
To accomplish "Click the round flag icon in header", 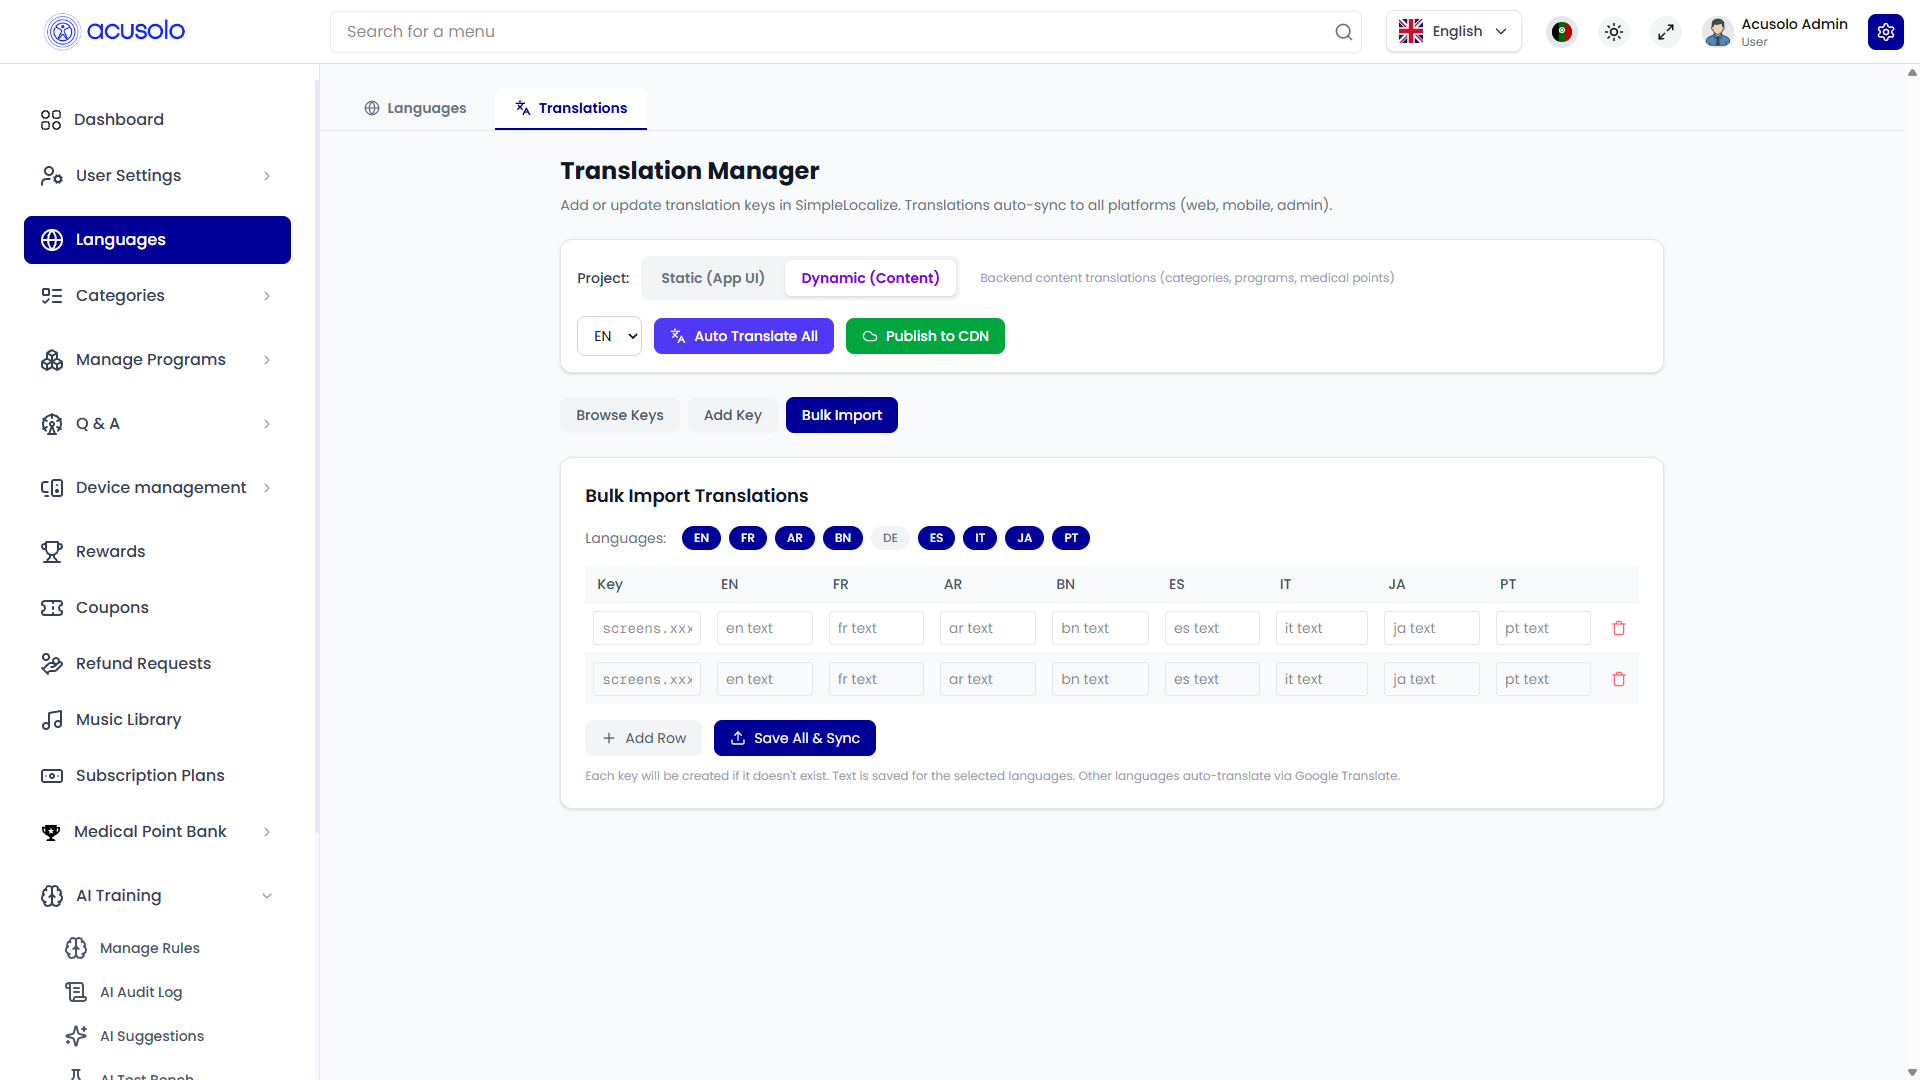I will point(1561,32).
